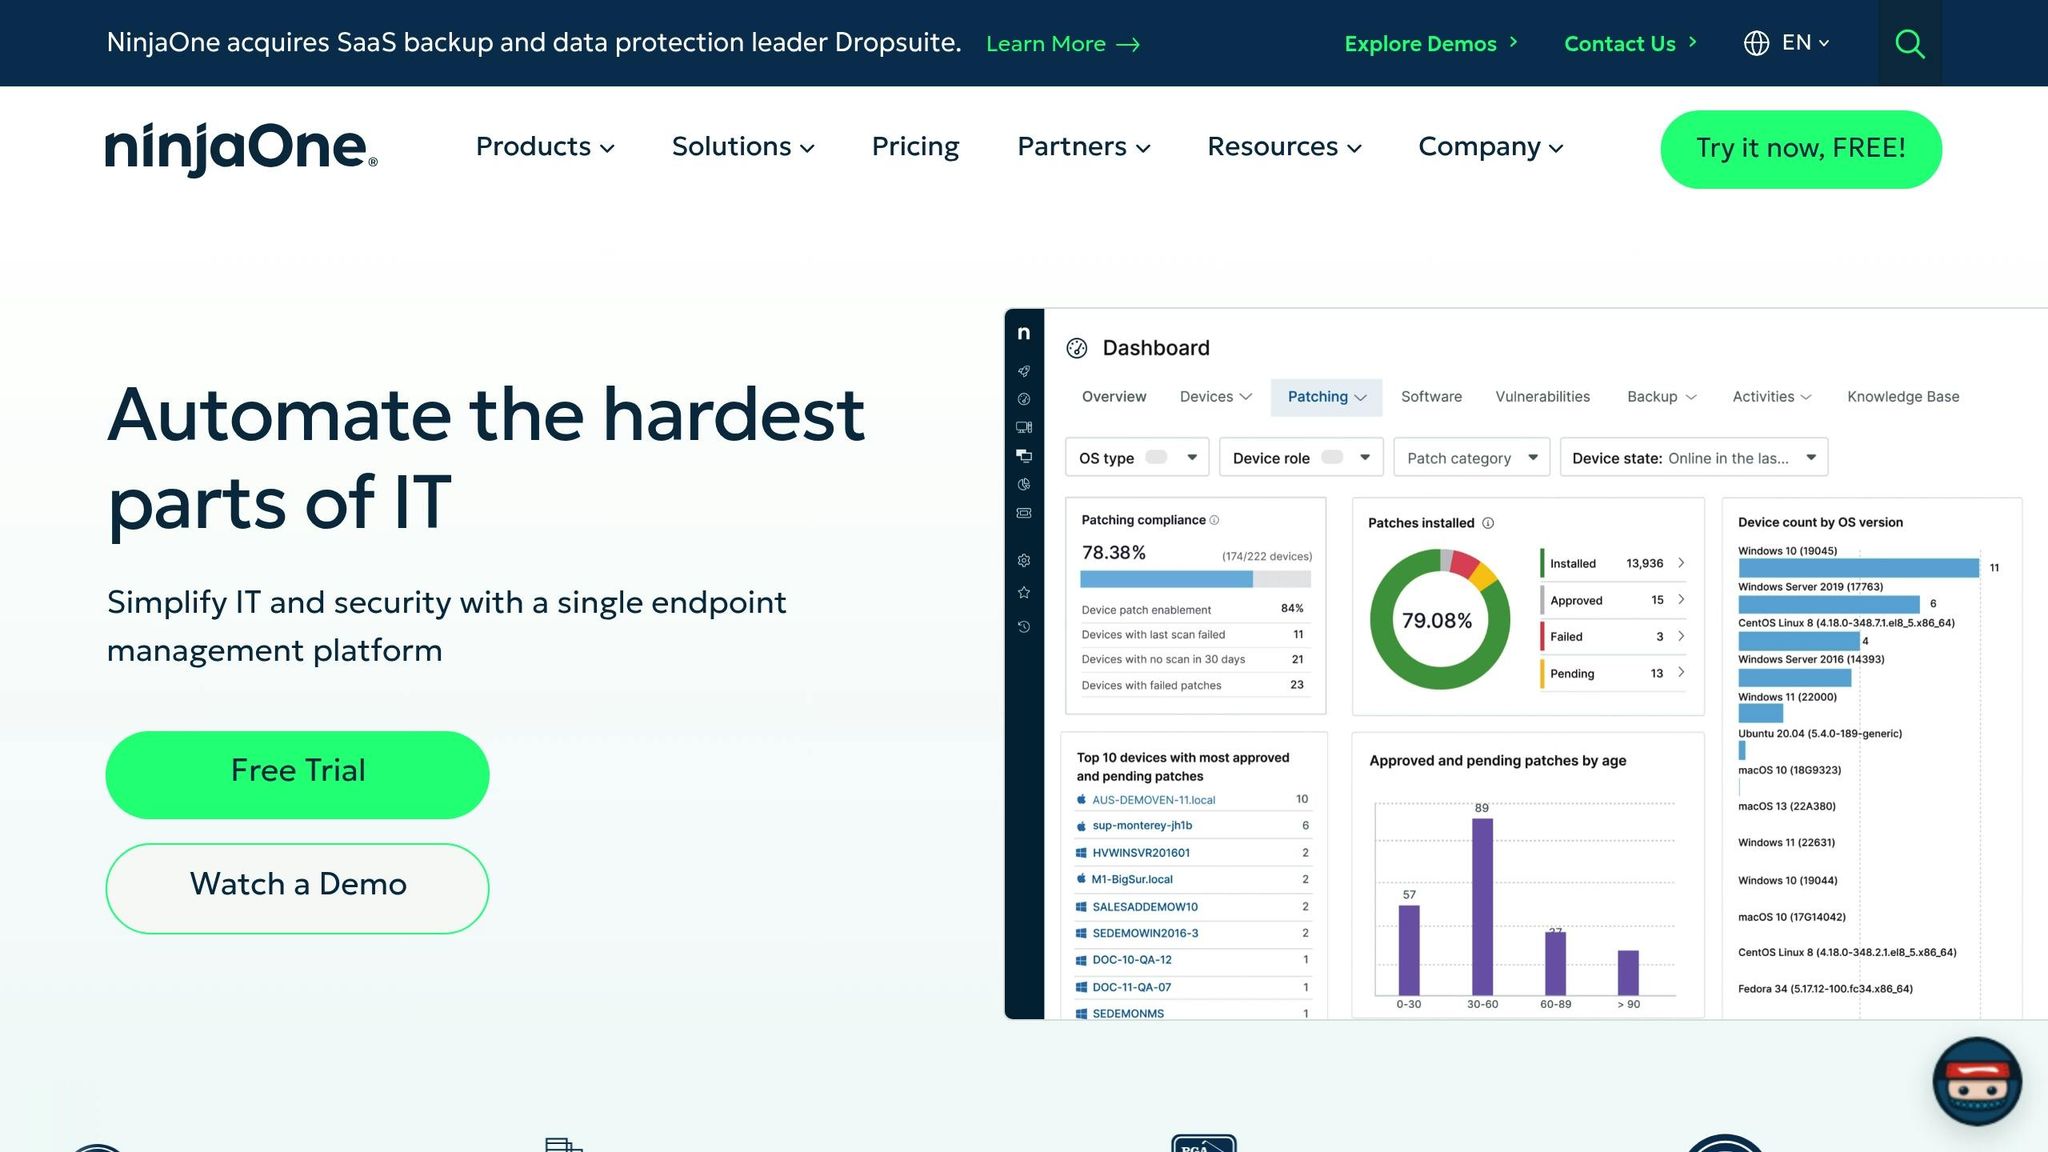Expand the Company menu
The height and width of the screenshot is (1152, 2048).
click(1491, 147)
